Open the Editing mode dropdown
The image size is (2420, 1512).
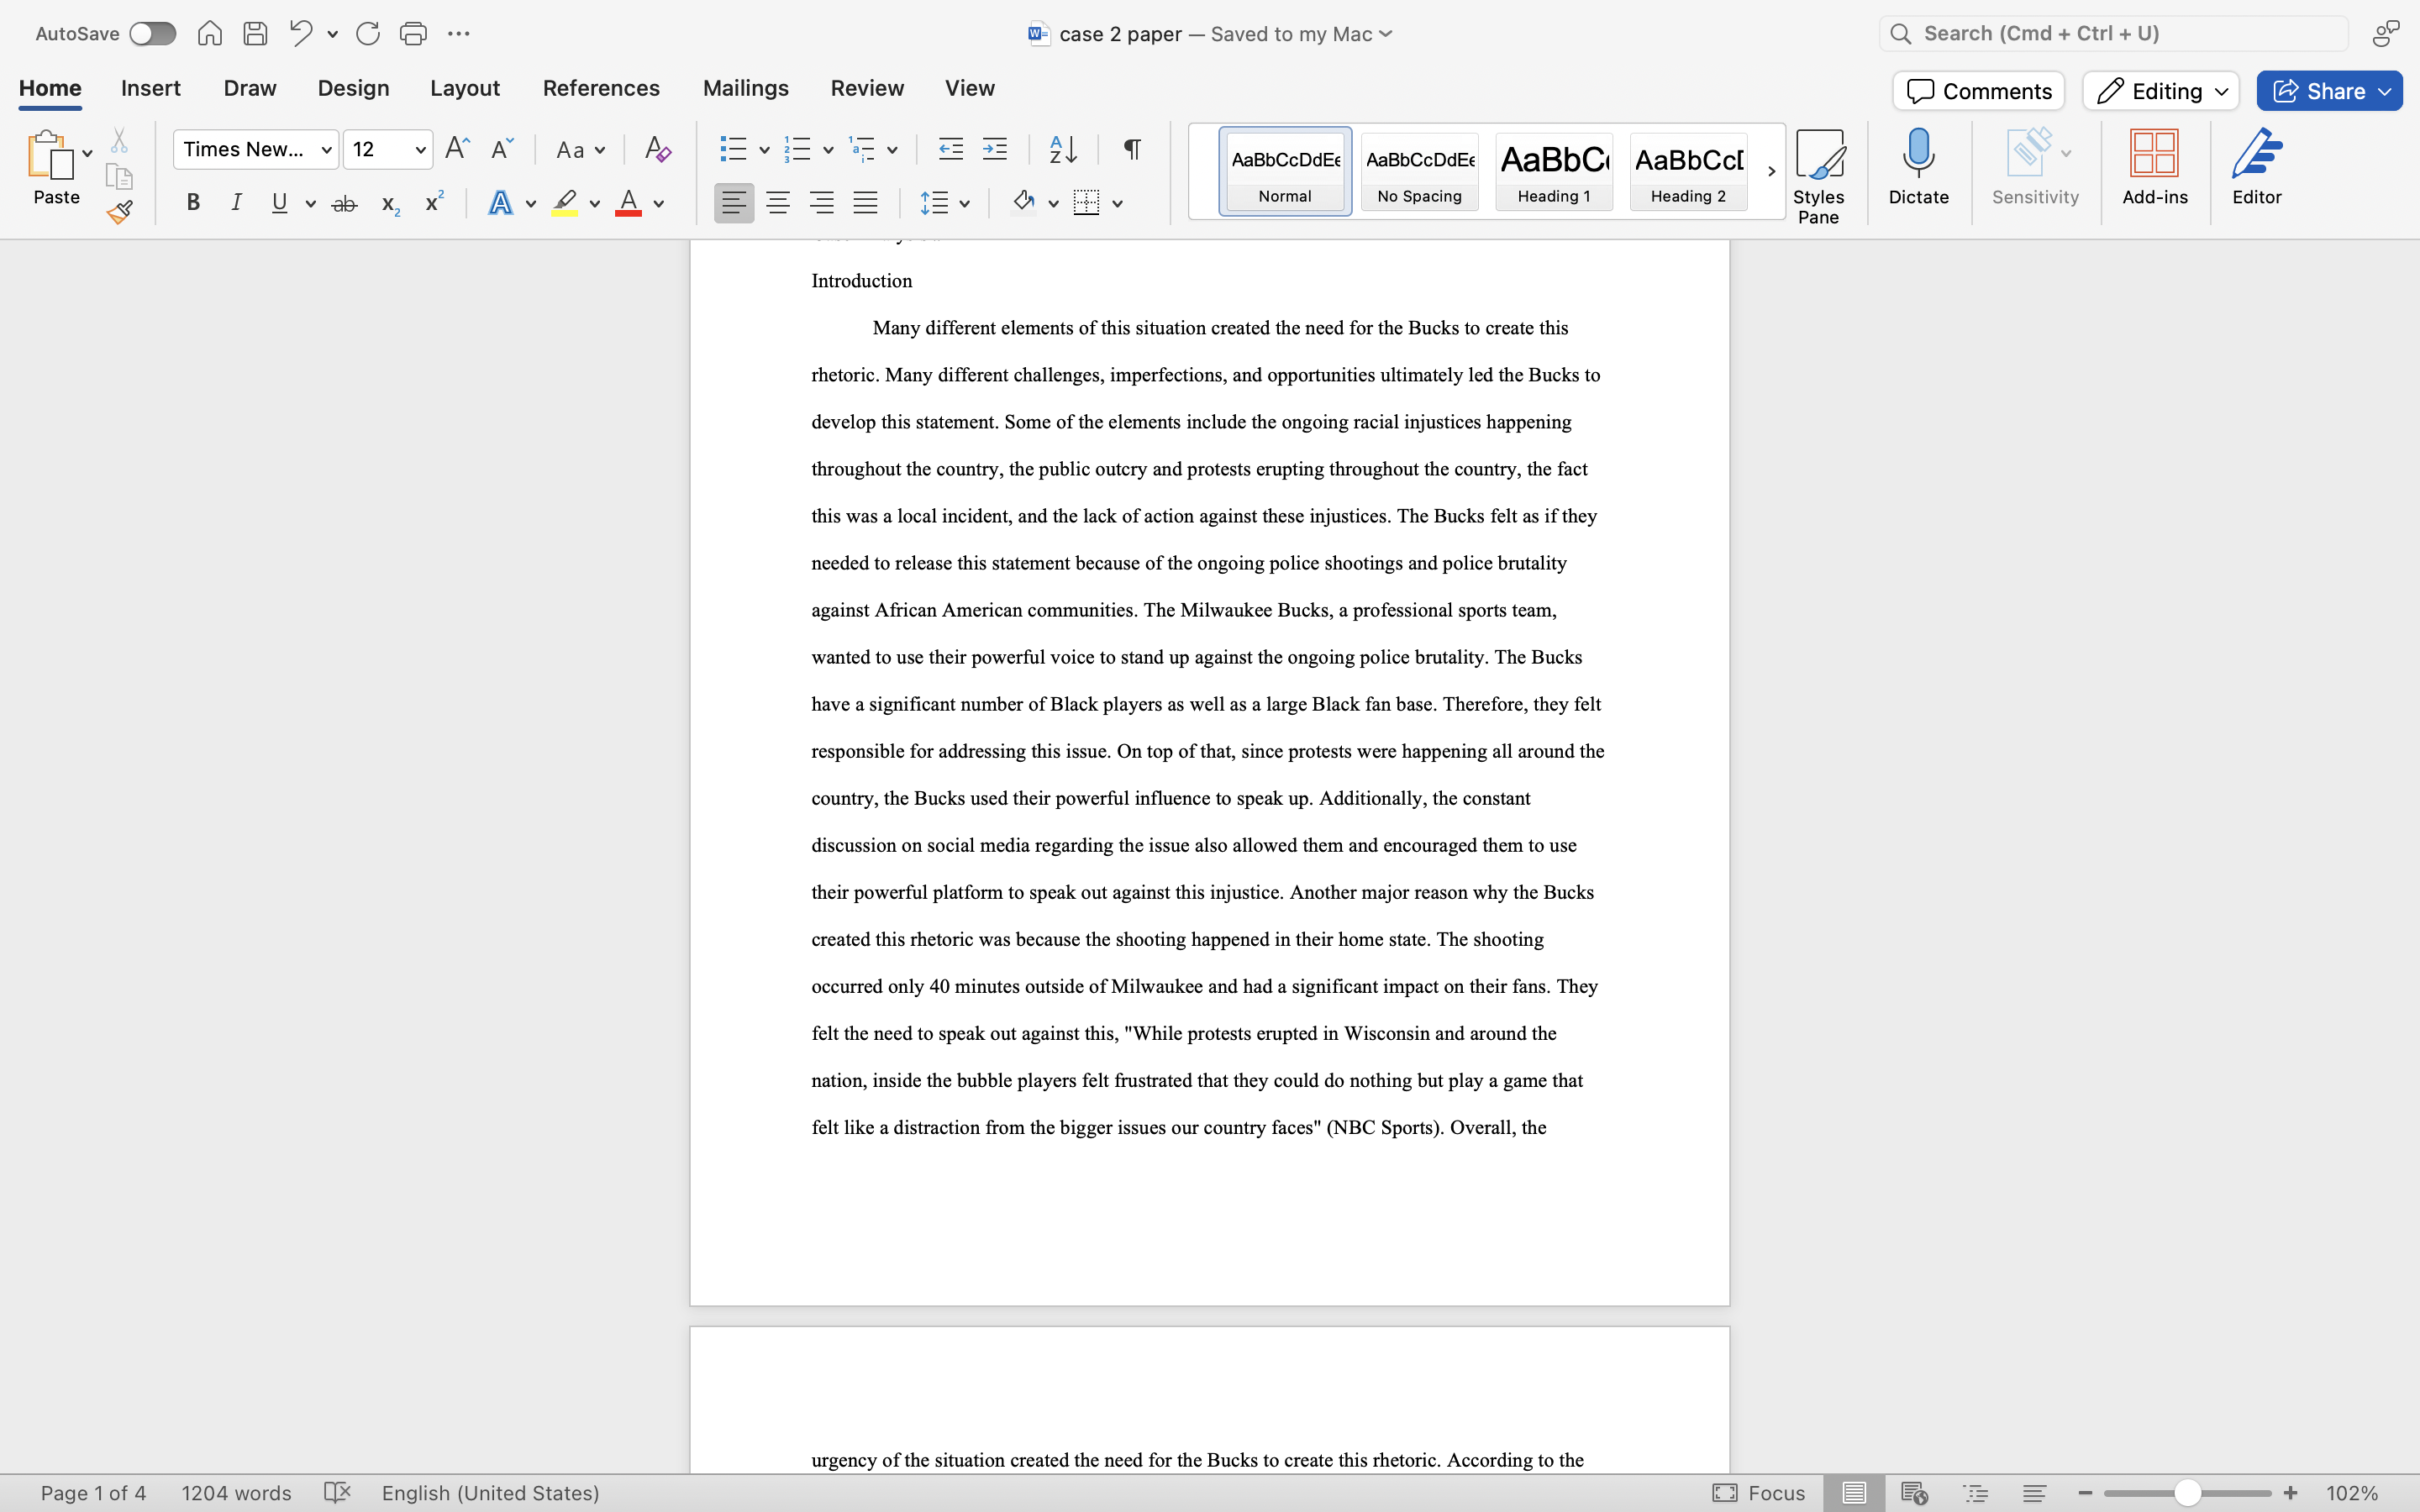tap(2158, 90)
